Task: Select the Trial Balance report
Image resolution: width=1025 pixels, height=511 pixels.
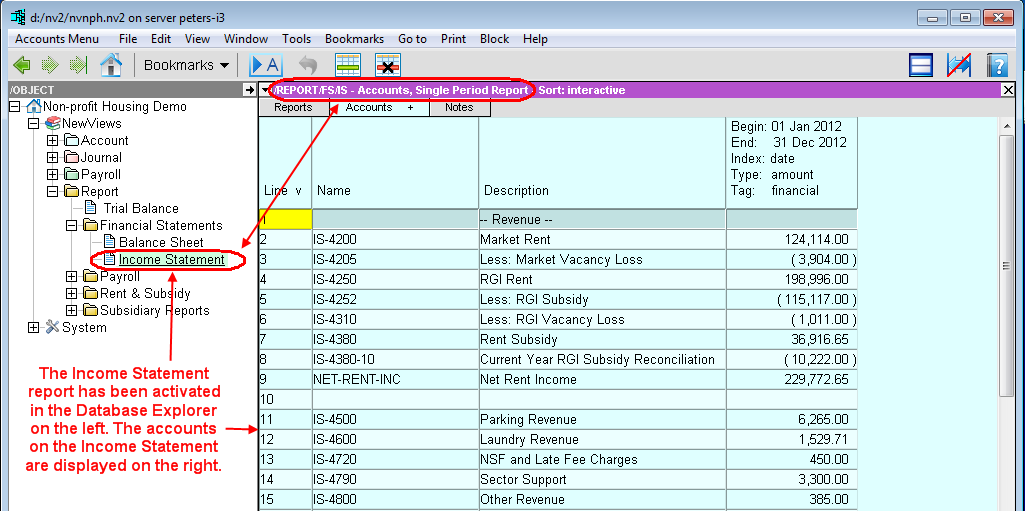Action: (x=140, y=209)
